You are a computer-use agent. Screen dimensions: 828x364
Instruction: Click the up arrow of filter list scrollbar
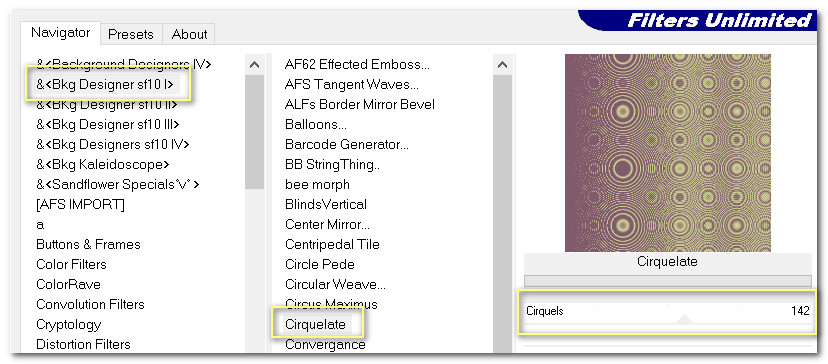pyautogui.click(x=503, y=64)
